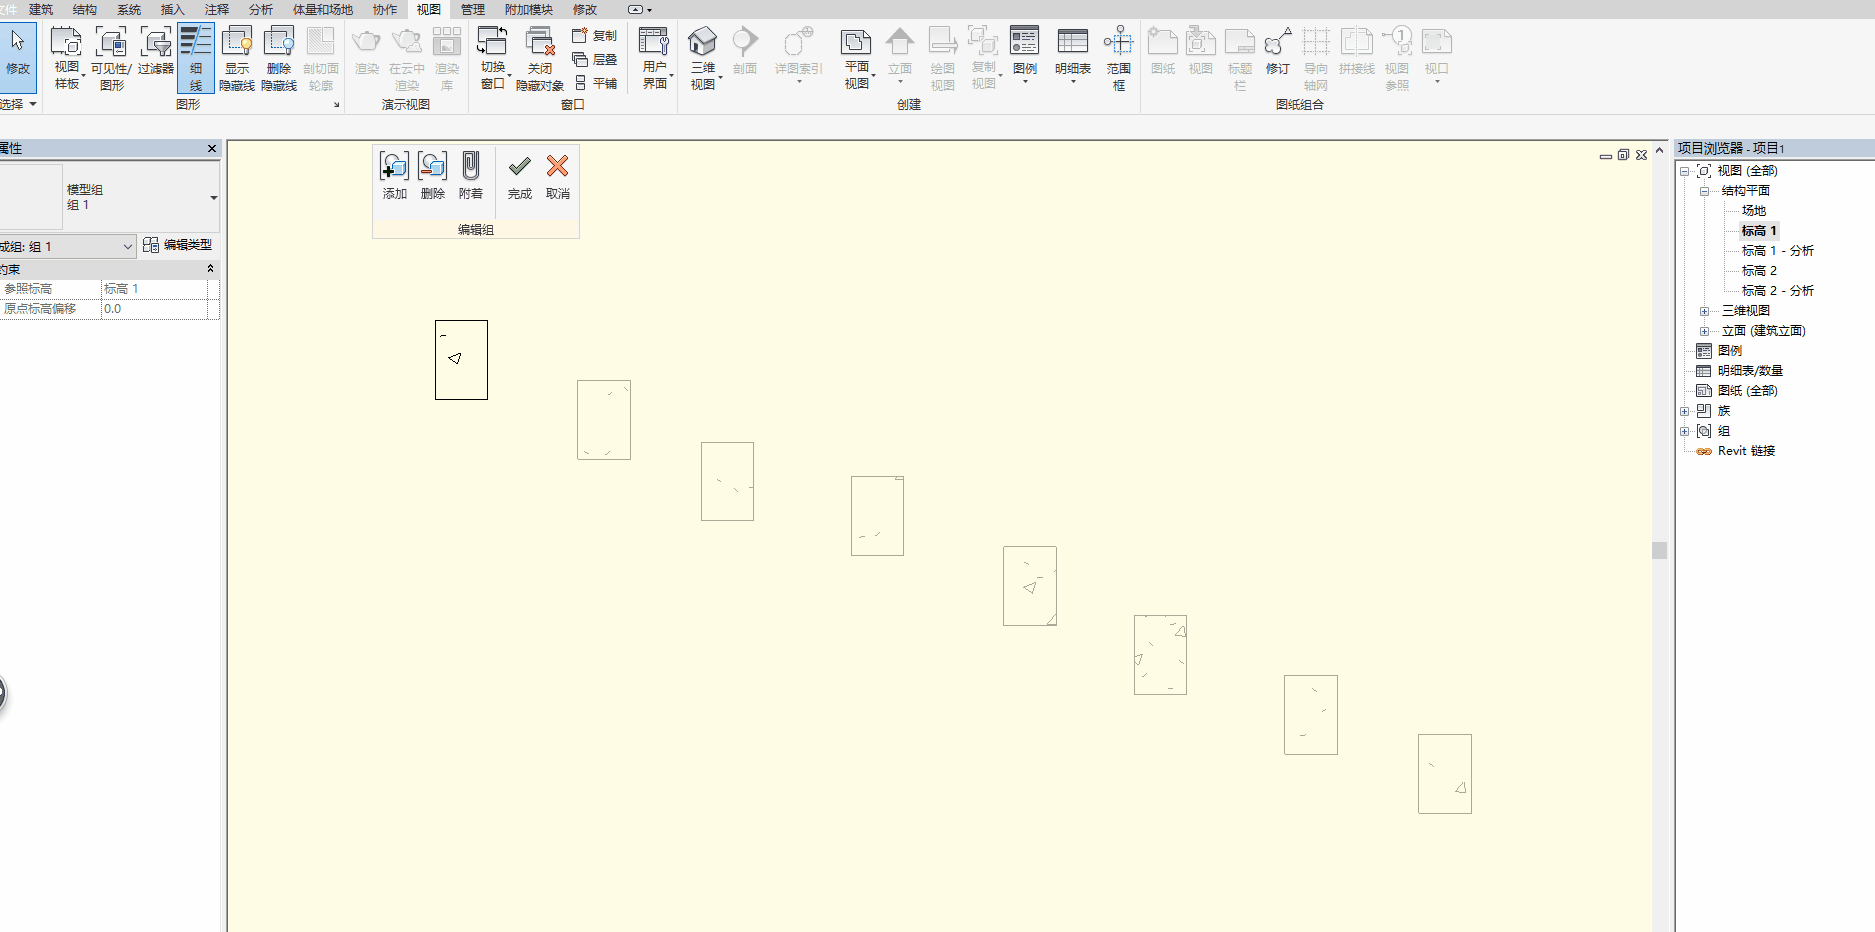Click 复制 replicate window button
This screenshot has height=932, width=1875.
click(x=594, y=35)
